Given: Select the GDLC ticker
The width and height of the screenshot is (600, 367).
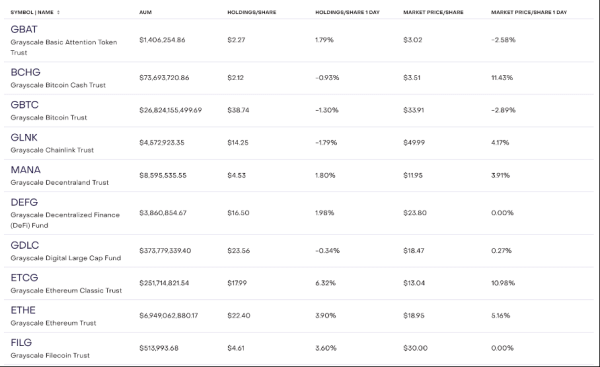Looking at the screenshot, I should (x=25, y=245).
